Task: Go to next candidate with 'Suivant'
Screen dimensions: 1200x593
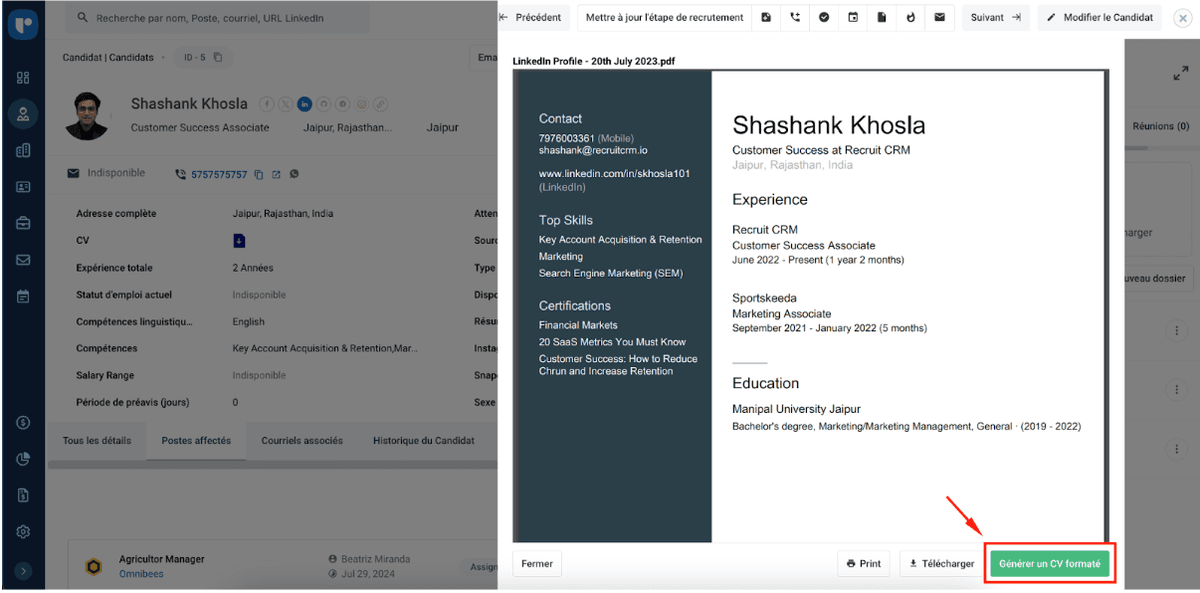Action: tap(995, 17)
